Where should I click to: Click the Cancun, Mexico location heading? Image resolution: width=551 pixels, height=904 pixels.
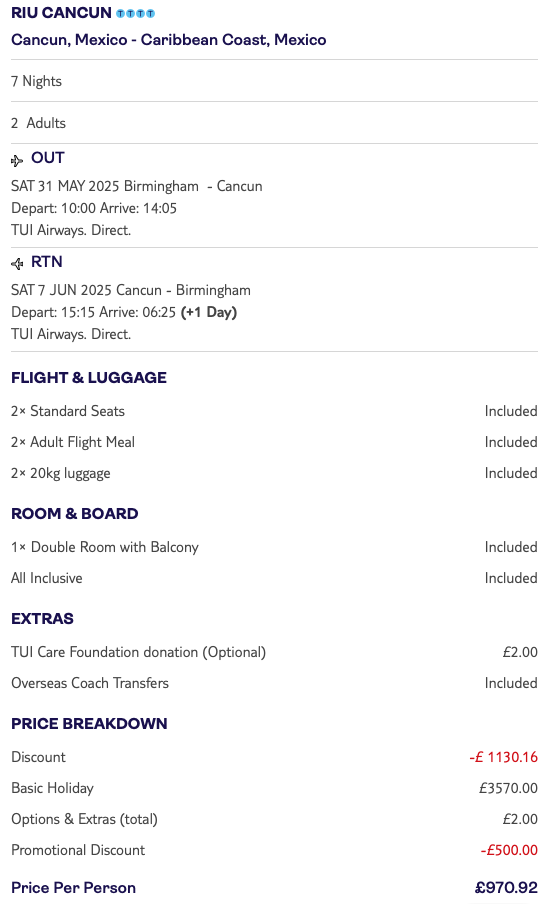pyautogui.click(x=169, y=40)
